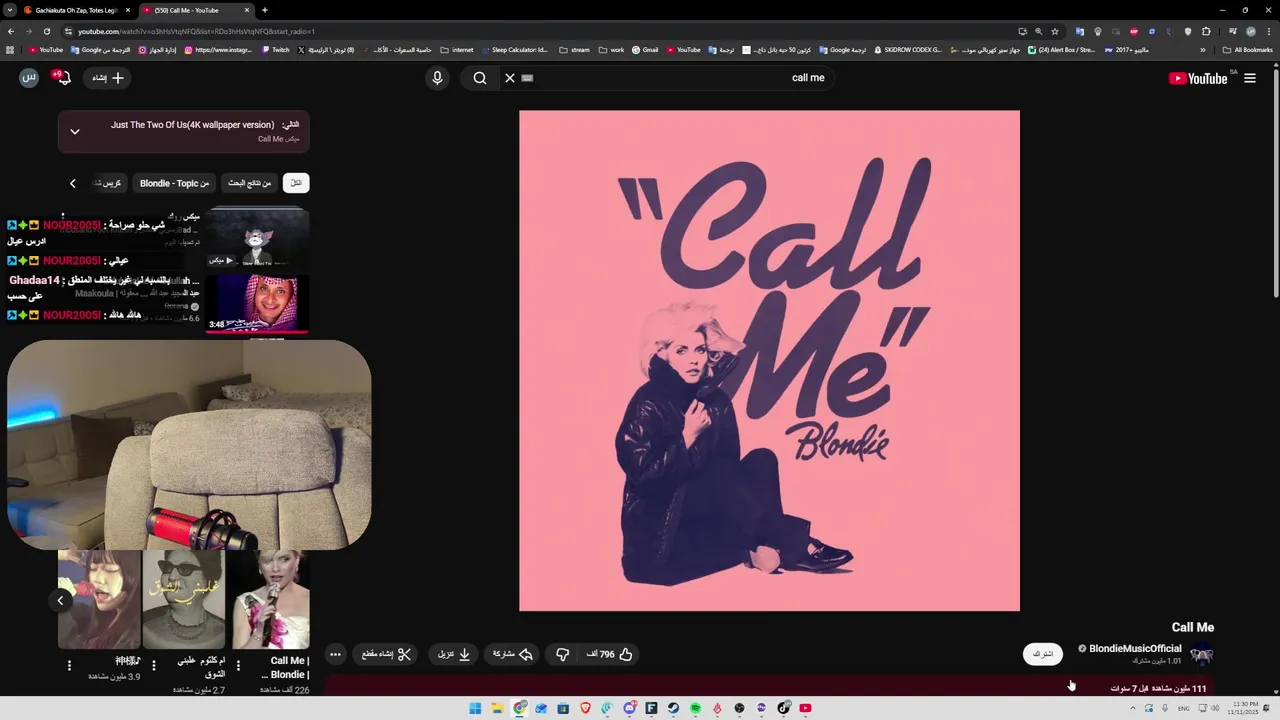
Task: Open options for the Umm Kulthum video
Action: [x=153, y=665]
